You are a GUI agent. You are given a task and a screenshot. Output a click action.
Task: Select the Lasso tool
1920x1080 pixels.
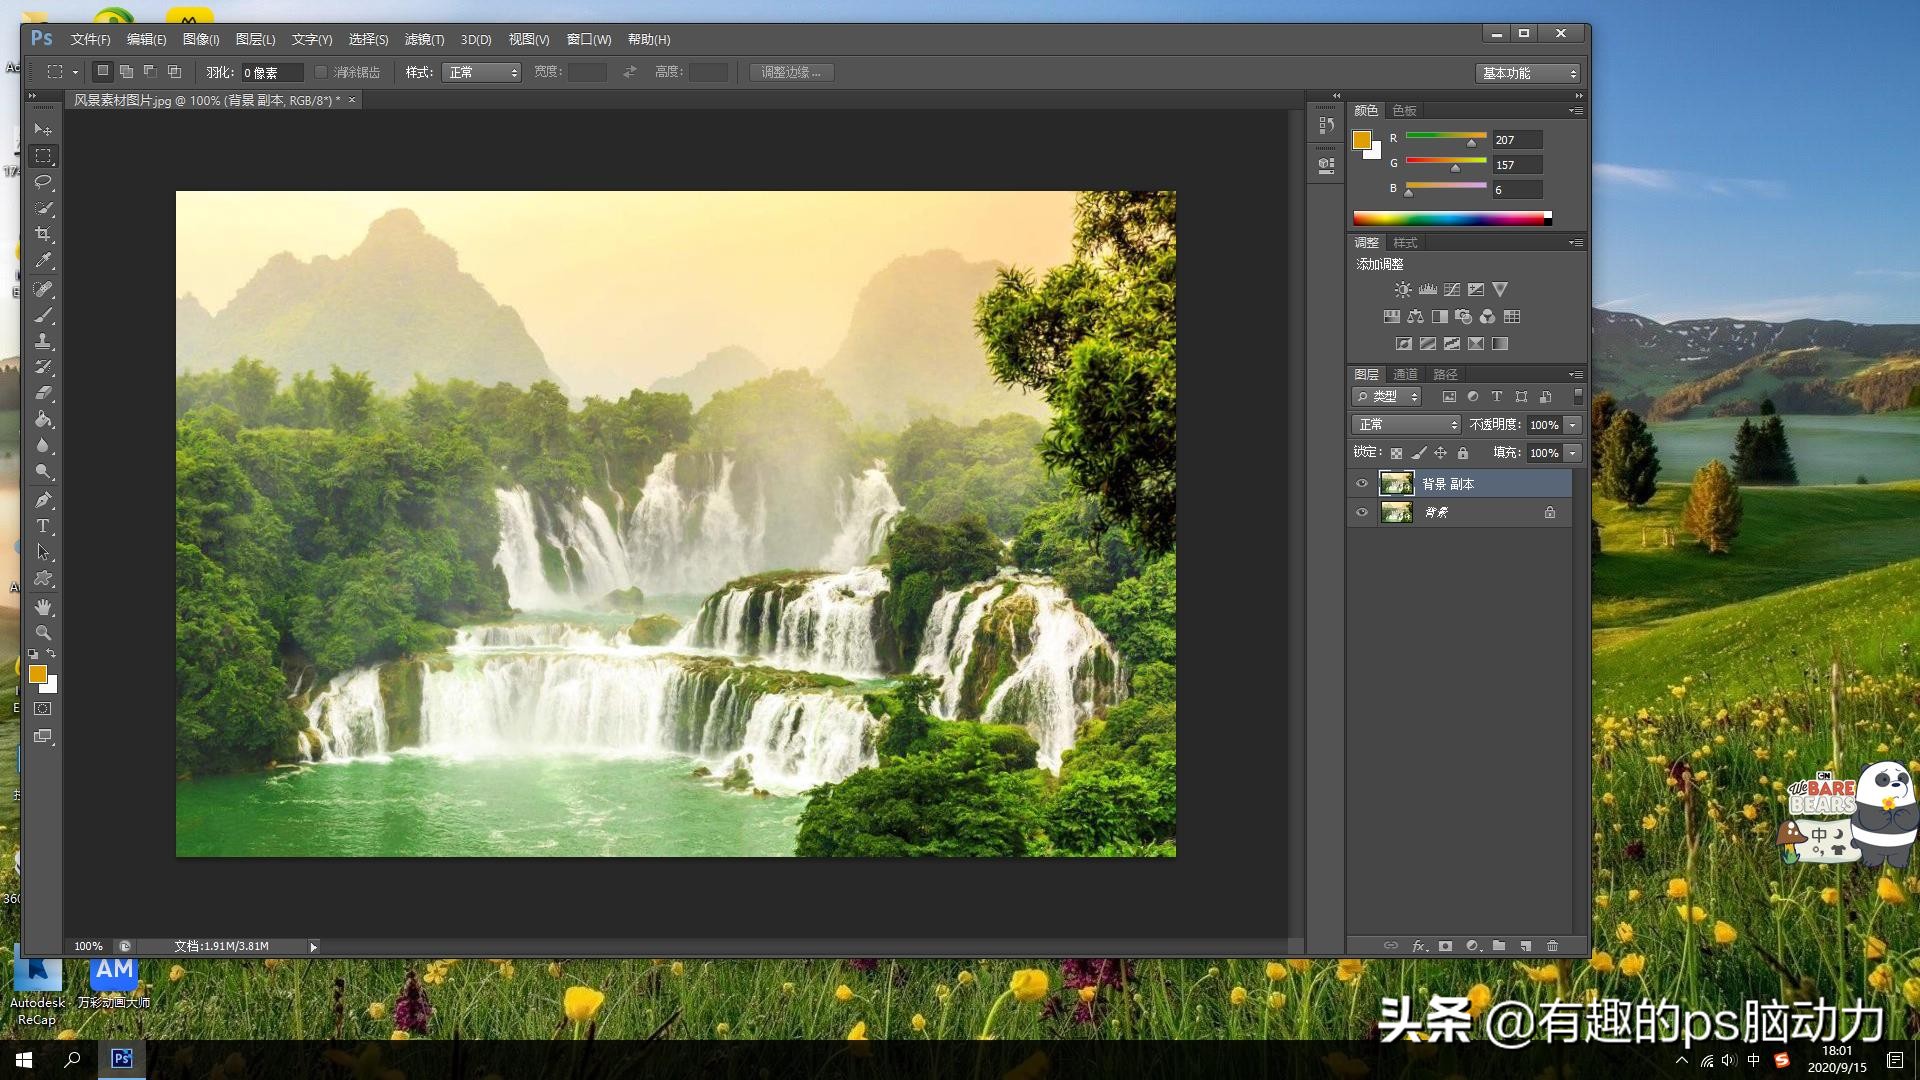pos(43,182)
